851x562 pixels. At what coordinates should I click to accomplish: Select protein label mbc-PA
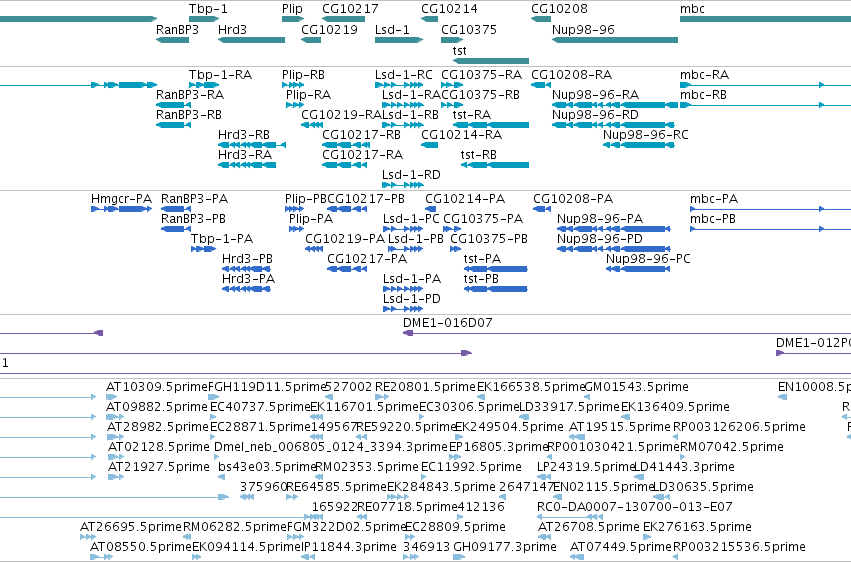coord(714,199)
